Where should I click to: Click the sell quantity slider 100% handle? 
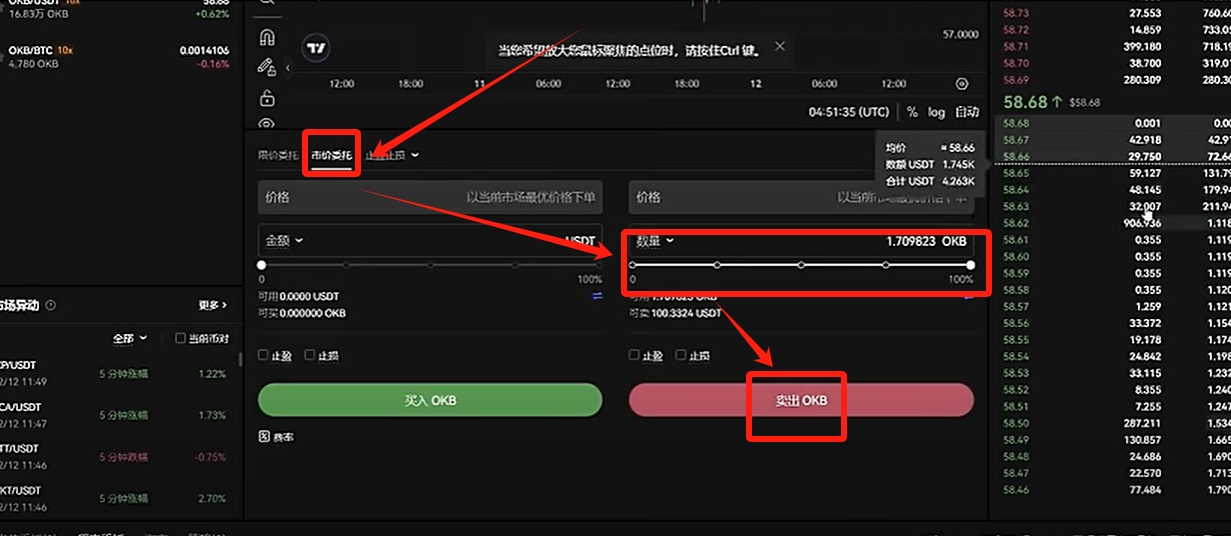[x=970, y=265]
